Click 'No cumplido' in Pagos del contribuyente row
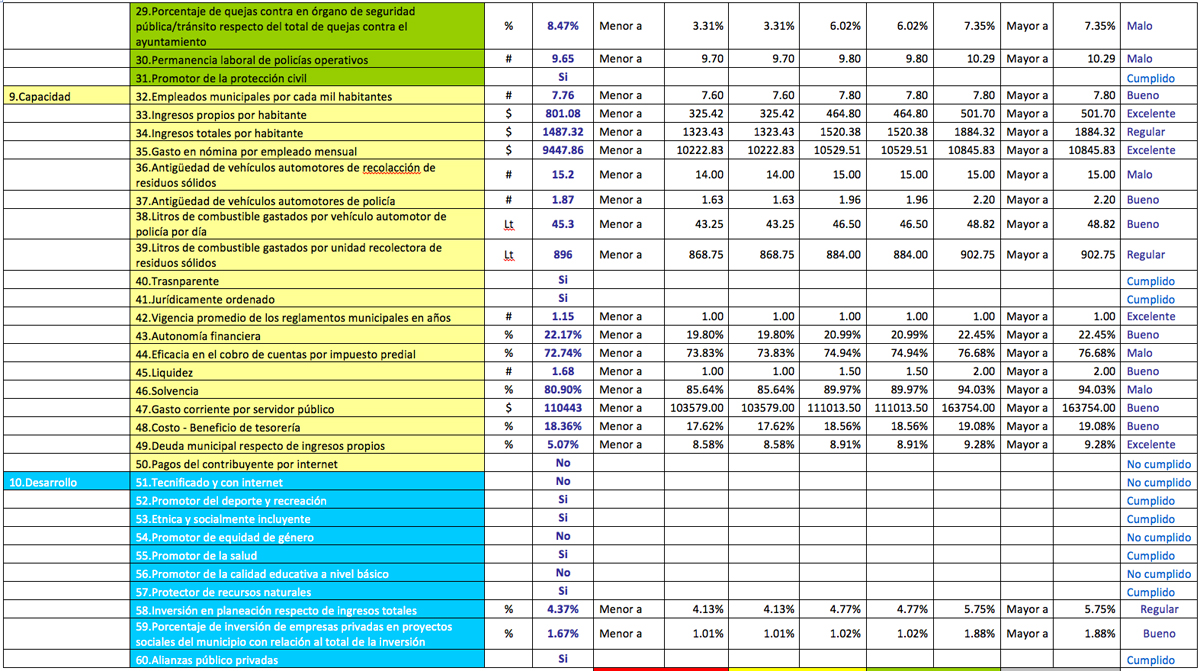The width and height of the screenshot is (1200, 671). 1159,464
